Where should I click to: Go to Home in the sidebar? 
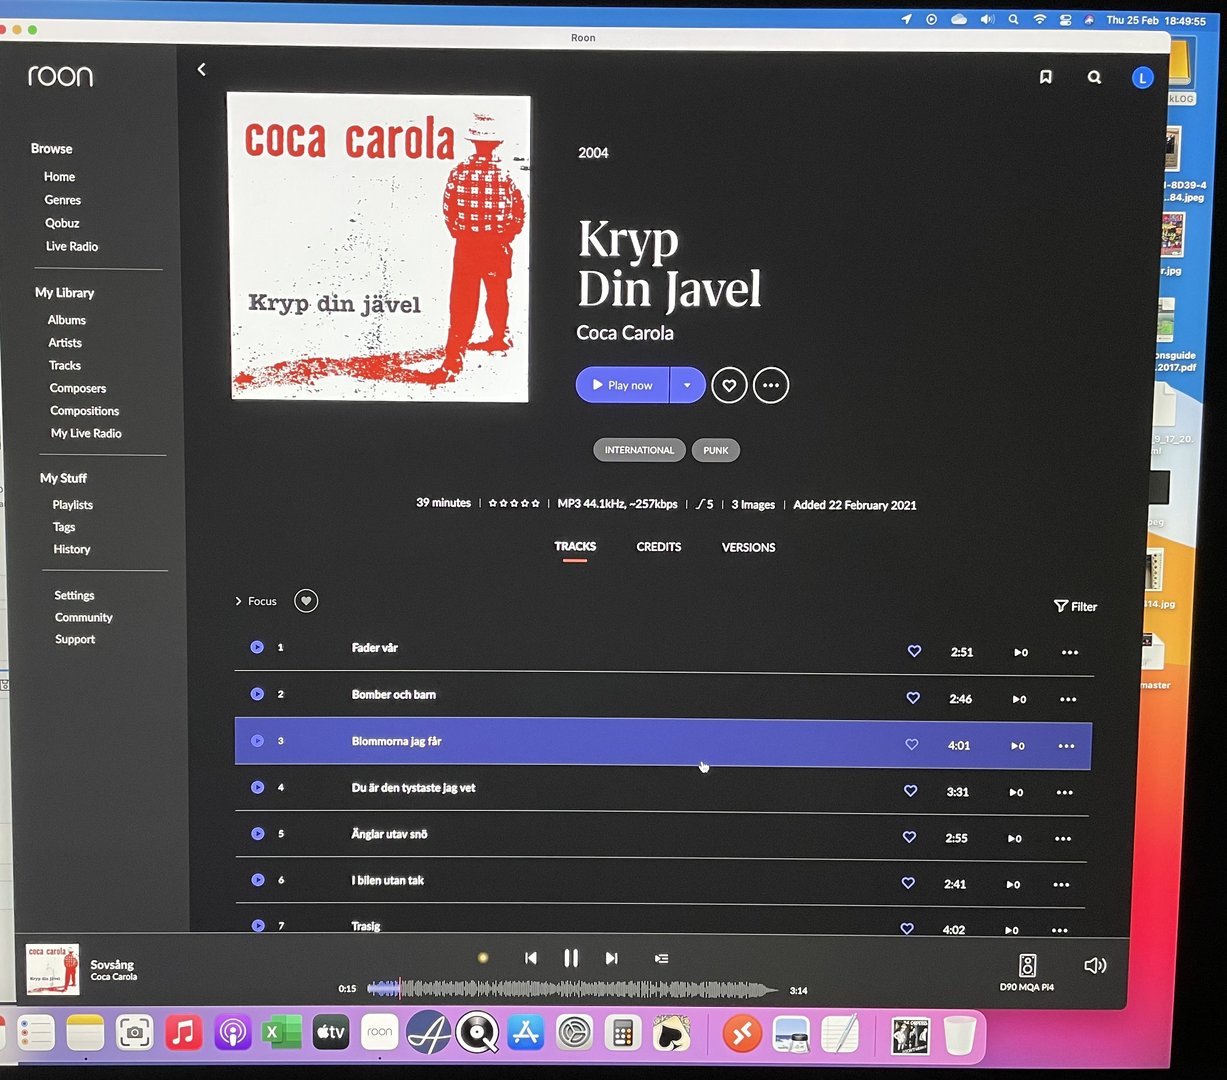click(x=59, y=177)
